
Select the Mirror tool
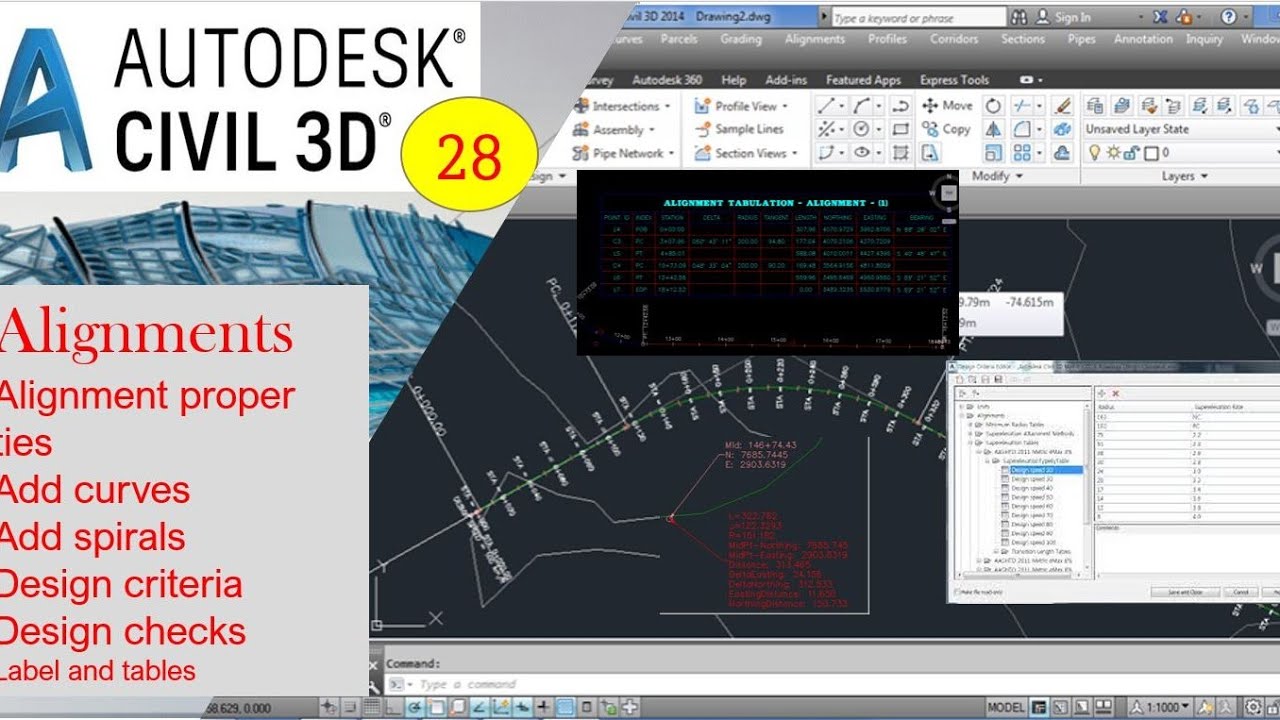(993, 129)
